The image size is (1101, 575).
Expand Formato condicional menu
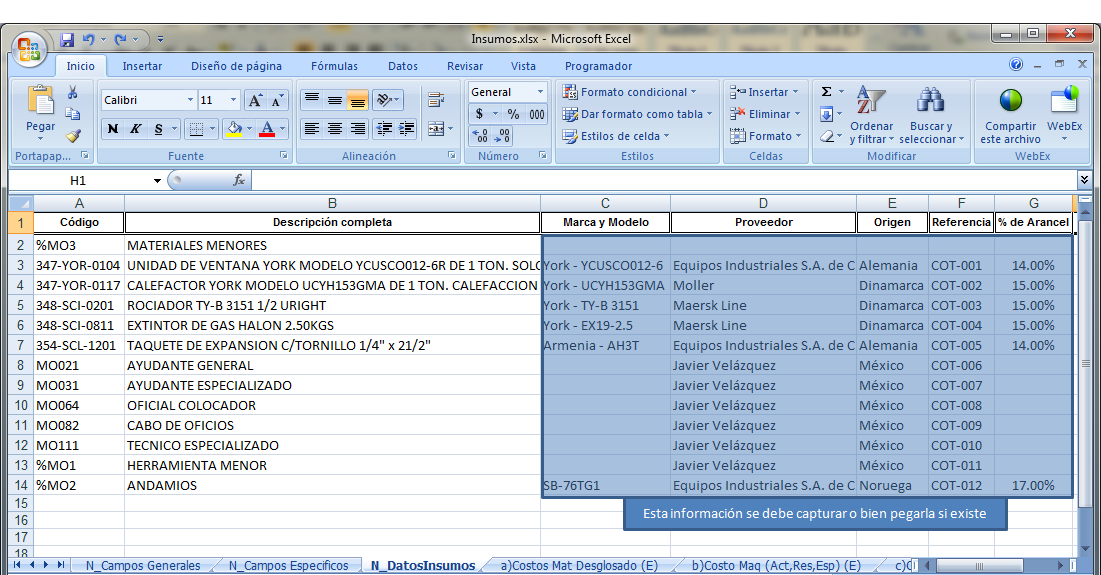point(629,92)
